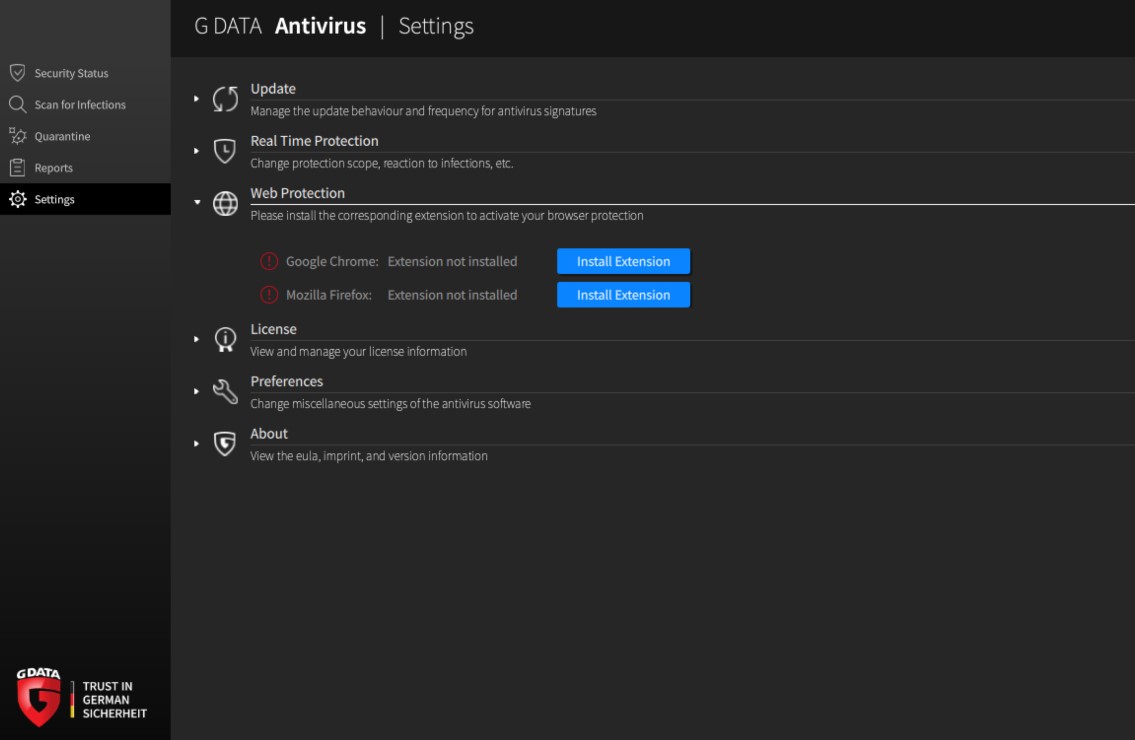
Task: Click the Update heading
Action: coord(273,88)
